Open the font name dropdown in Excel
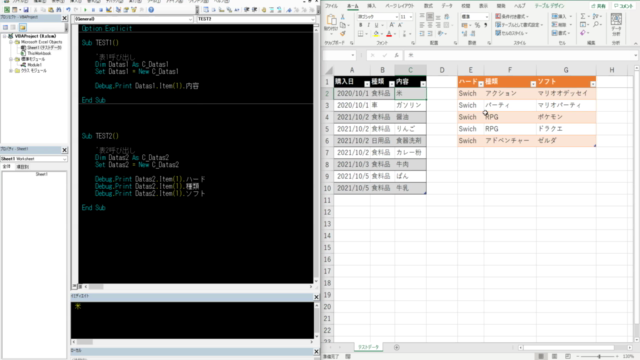Screen dimensions: 640x360 [x=396, y=17]
